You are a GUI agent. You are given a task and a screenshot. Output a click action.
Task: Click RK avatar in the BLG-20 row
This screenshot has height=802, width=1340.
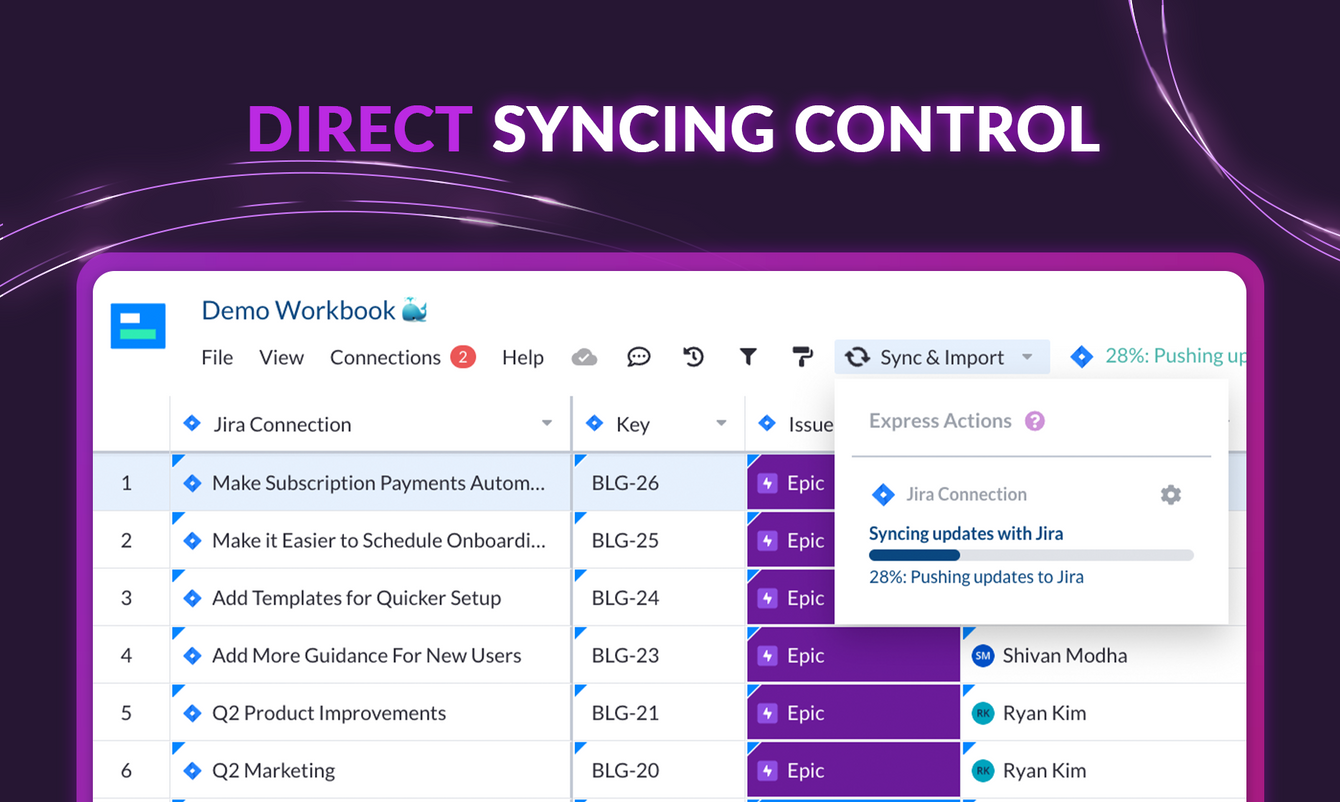pyautogui.click(x=983, y=771)
